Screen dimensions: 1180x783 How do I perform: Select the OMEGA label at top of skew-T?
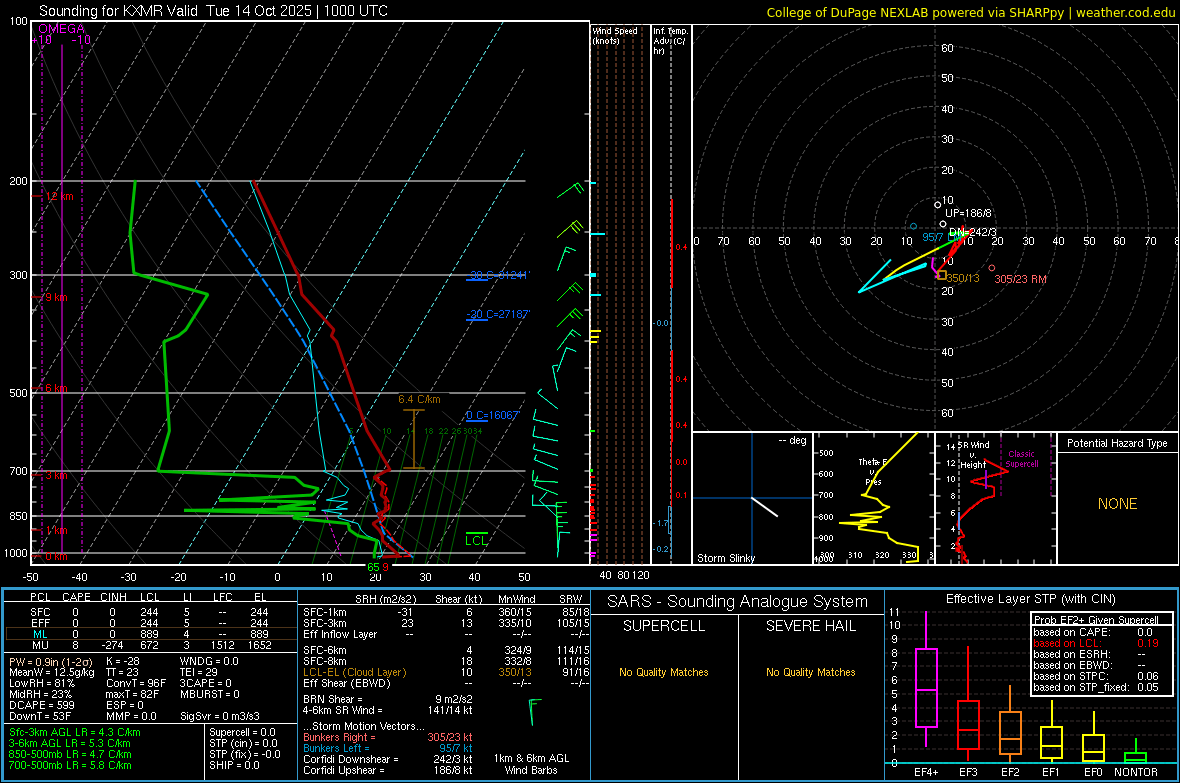62,29
